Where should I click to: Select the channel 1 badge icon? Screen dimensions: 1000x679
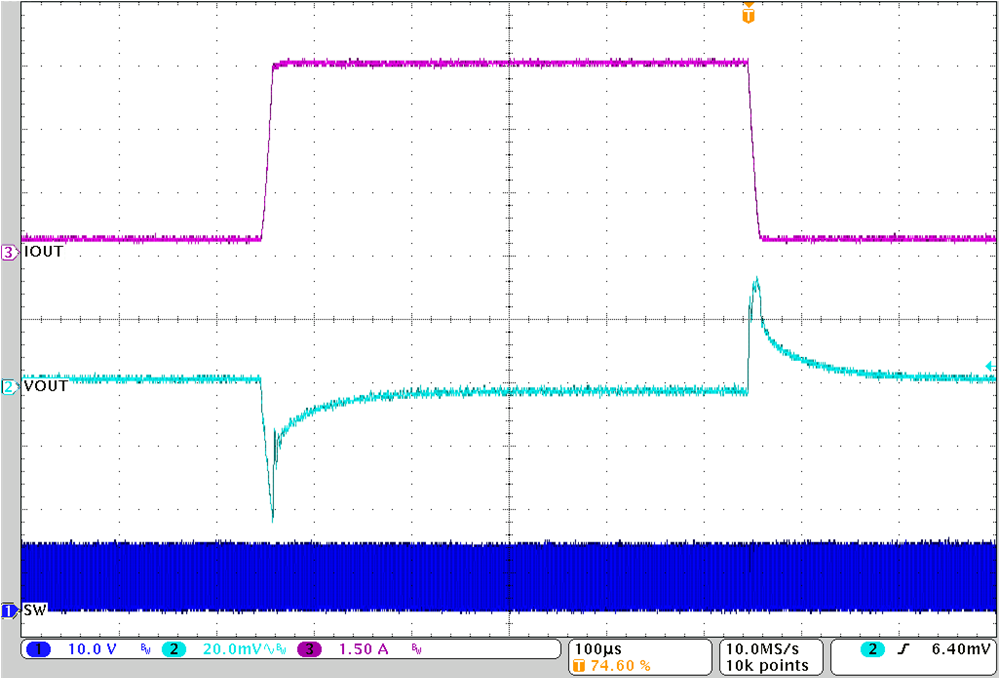pyautogui.click(x=37, y=648)
